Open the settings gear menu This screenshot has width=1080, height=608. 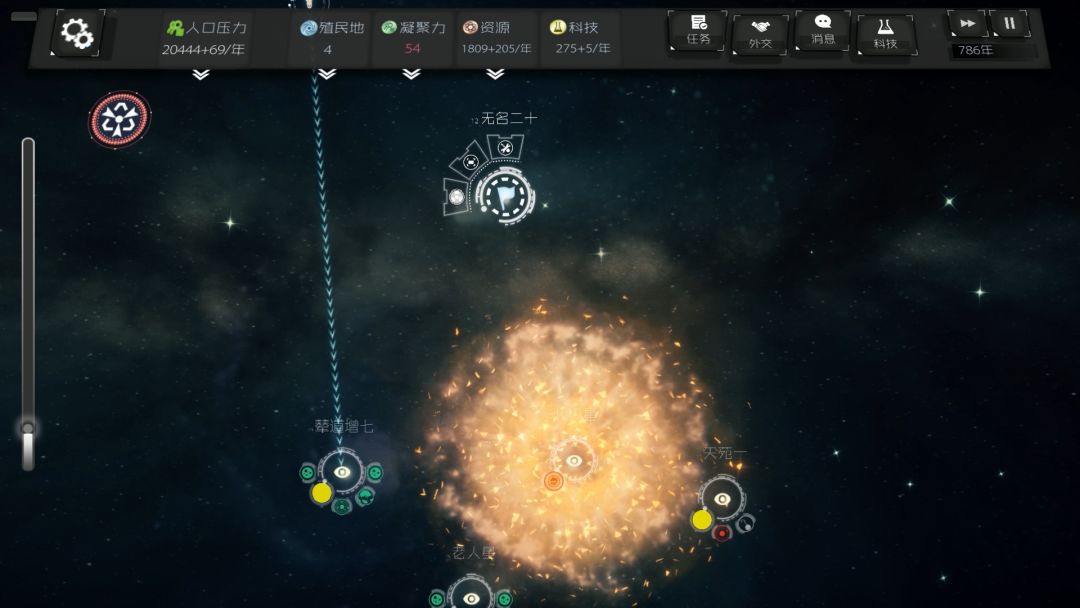pos(76,32)
